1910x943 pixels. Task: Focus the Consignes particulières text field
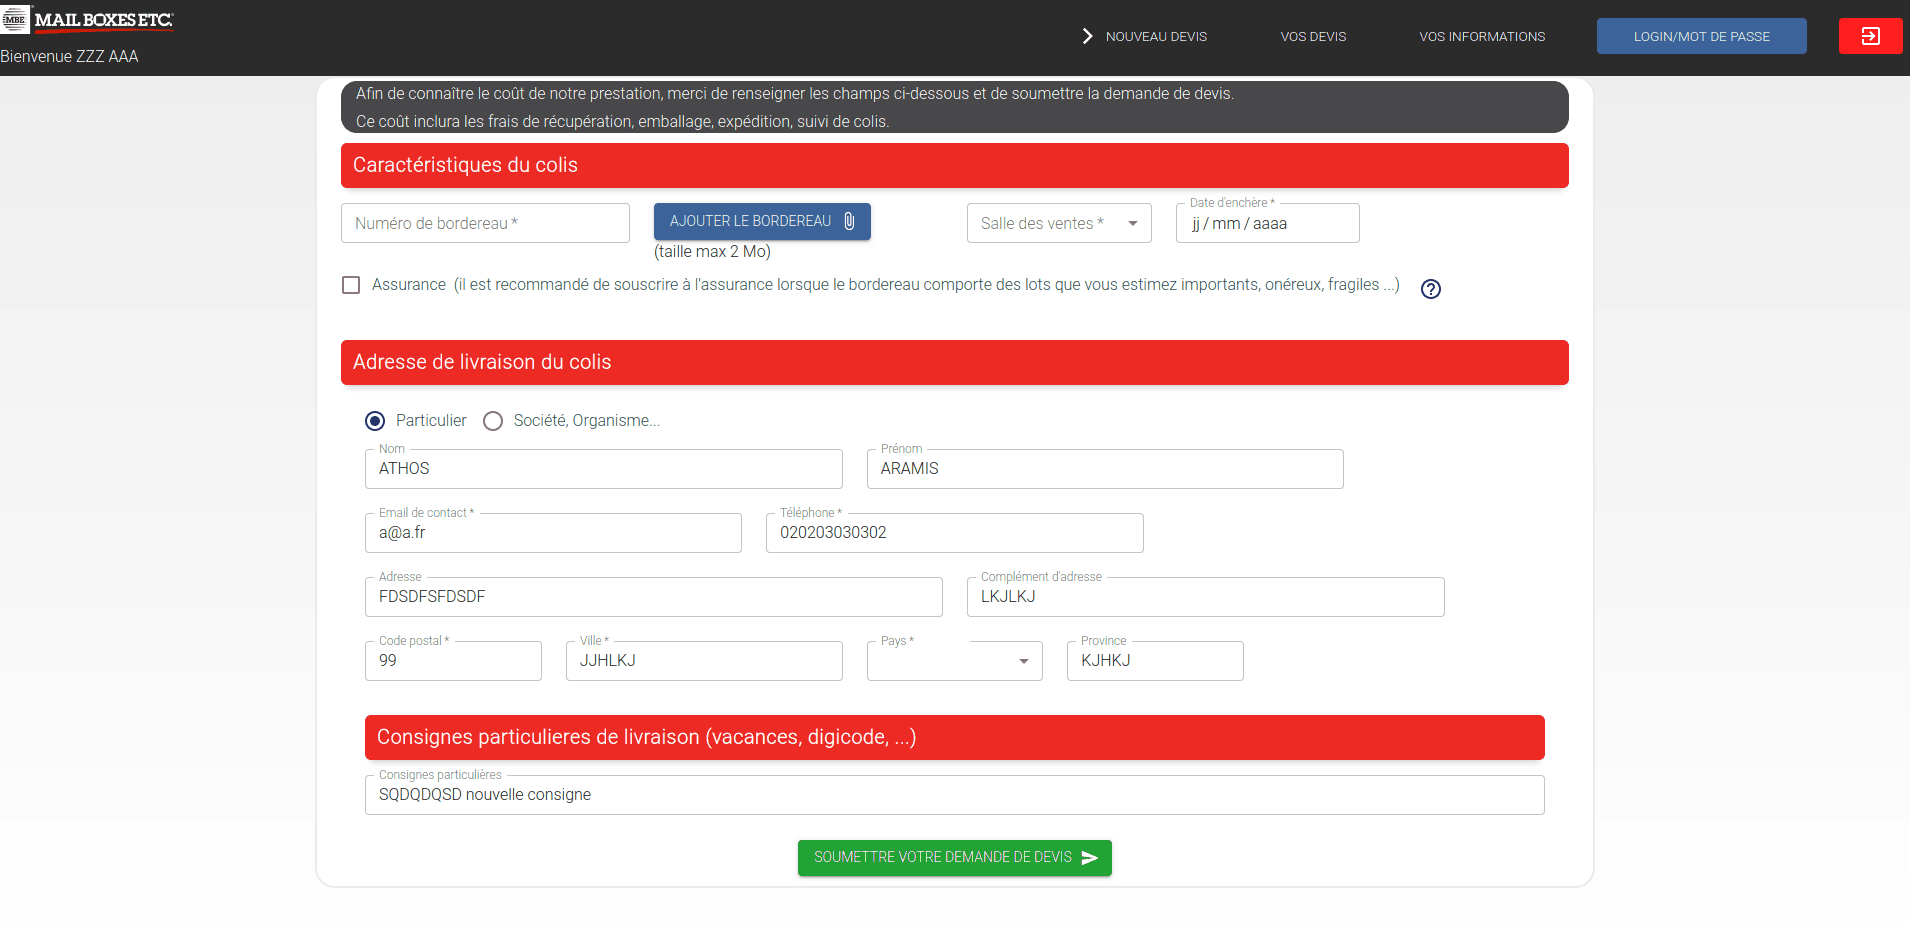pos(954,795)
